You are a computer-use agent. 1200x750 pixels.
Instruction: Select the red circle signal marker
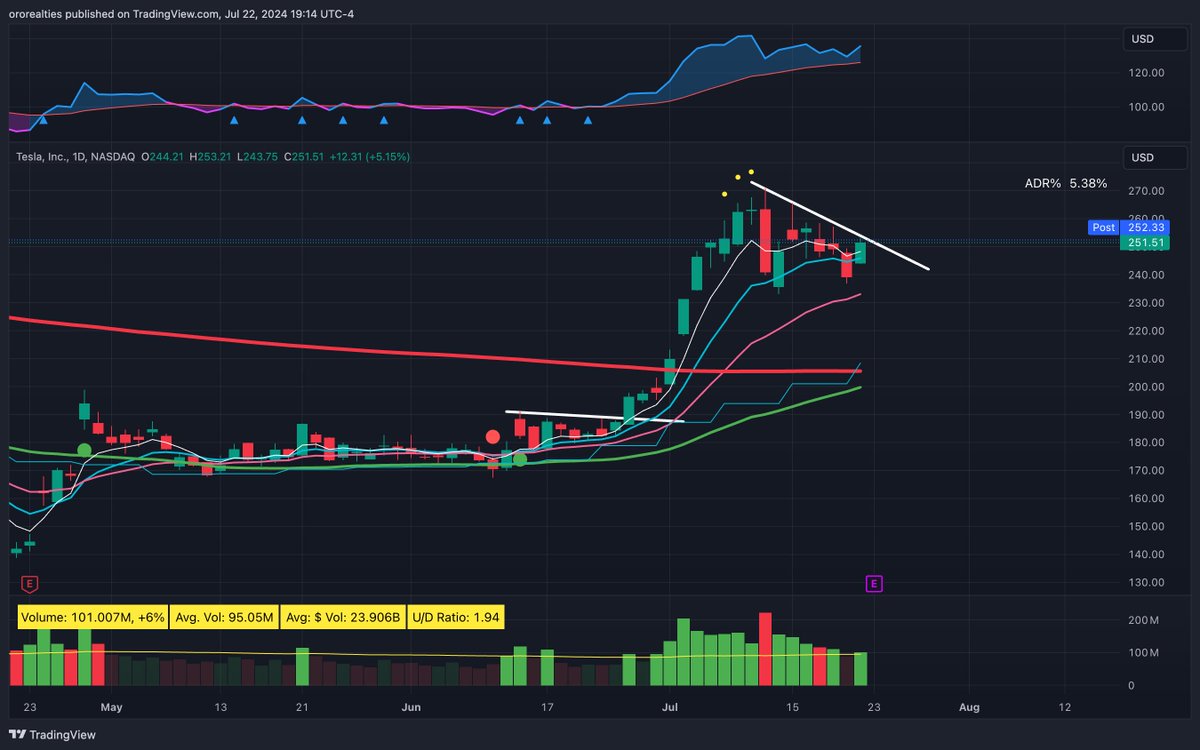point(492,437)
